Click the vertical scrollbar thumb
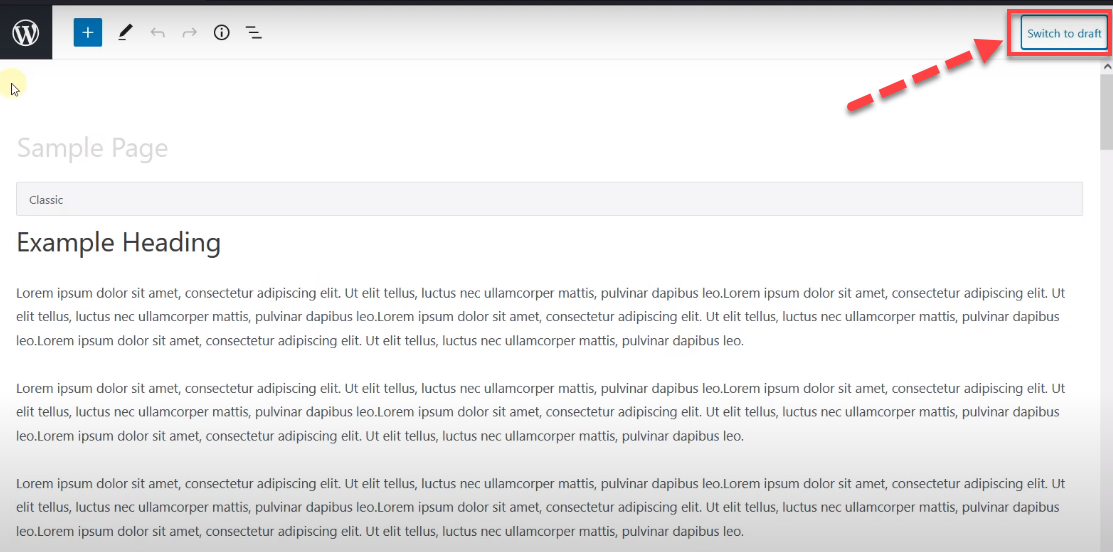1113x552 pixels. tap(1107, 111)
